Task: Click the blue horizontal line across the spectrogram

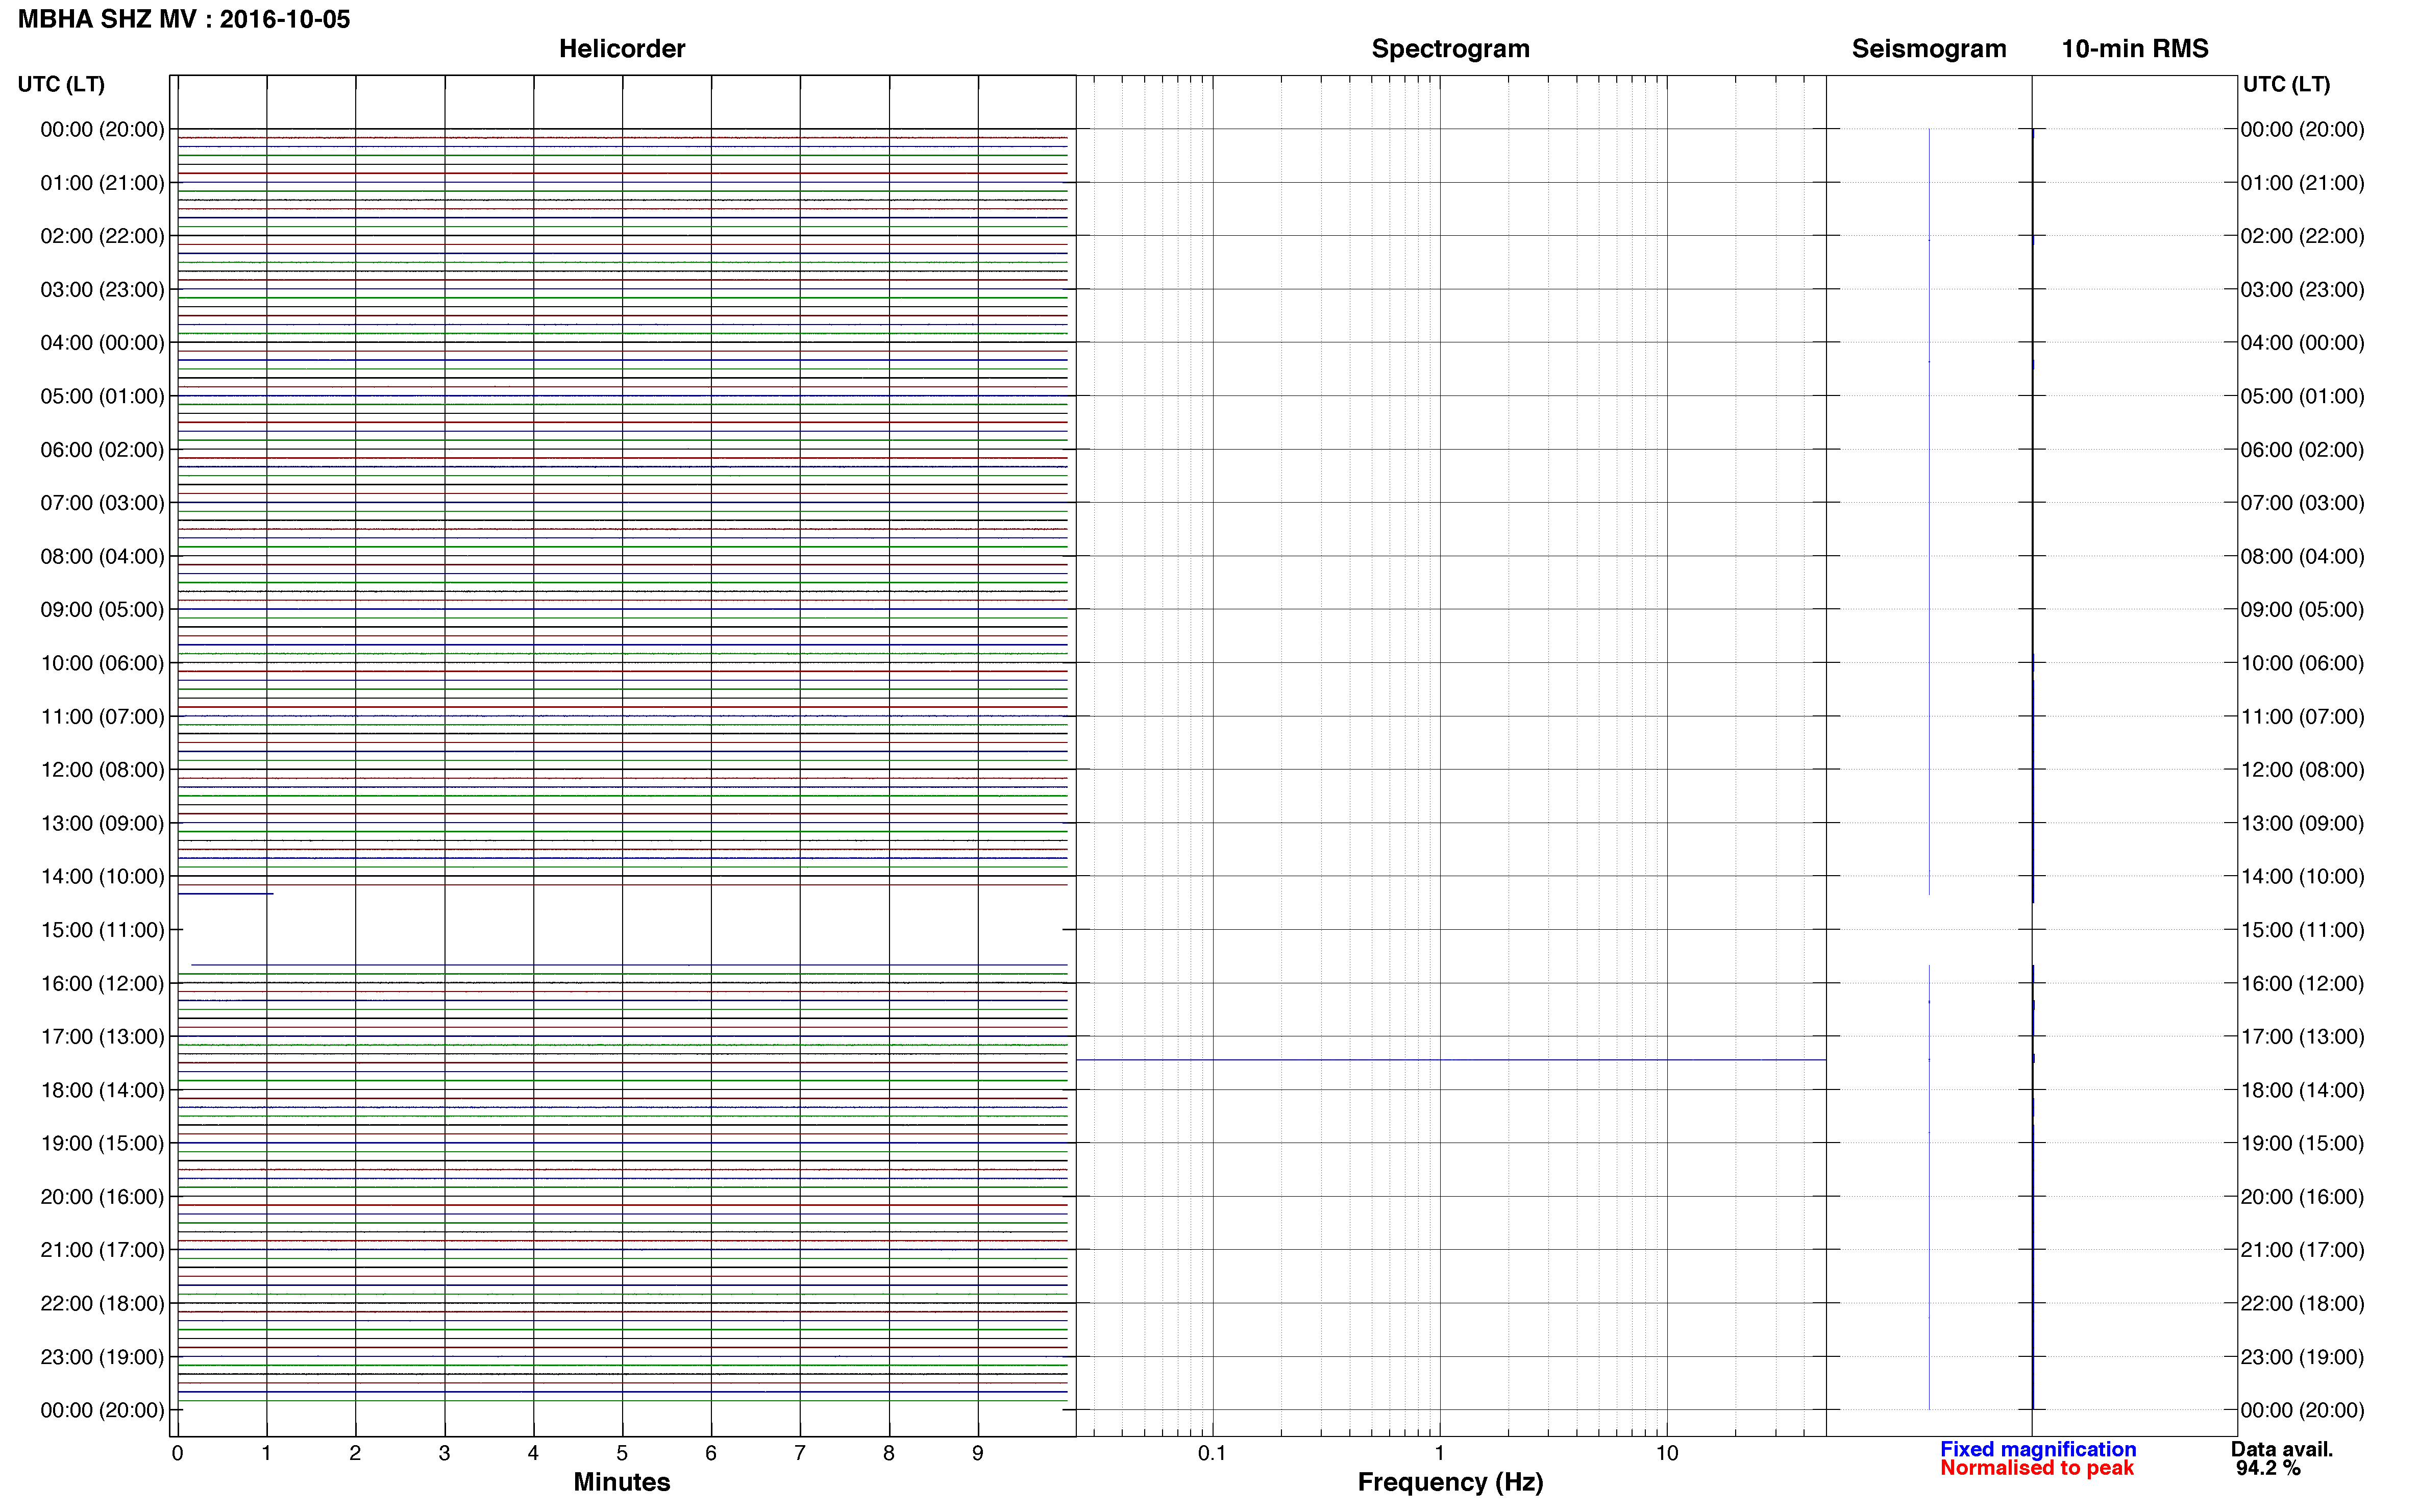Action: pos(1451,1060)
